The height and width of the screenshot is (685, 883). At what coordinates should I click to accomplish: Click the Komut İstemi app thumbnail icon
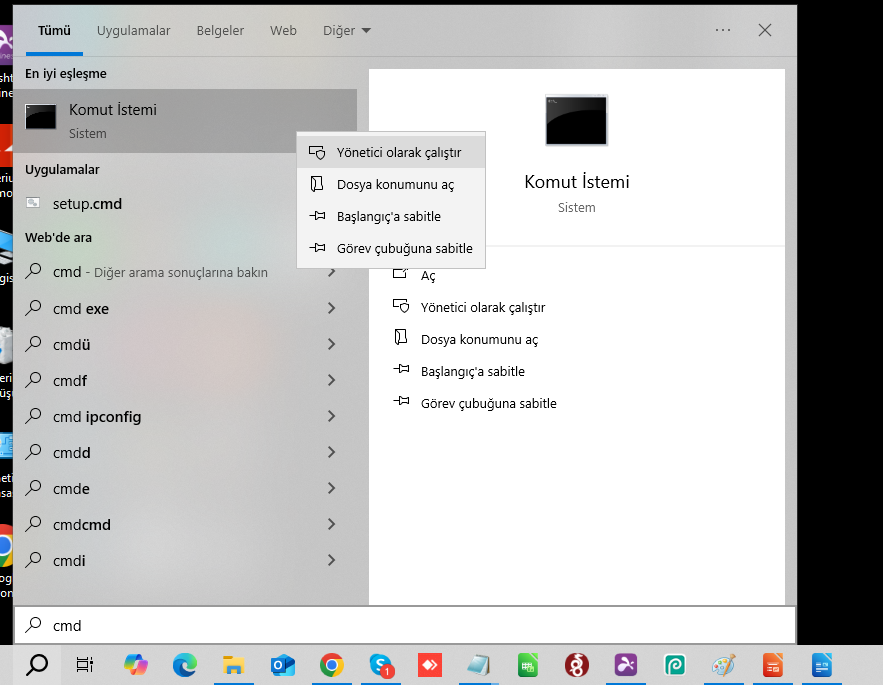40,116
